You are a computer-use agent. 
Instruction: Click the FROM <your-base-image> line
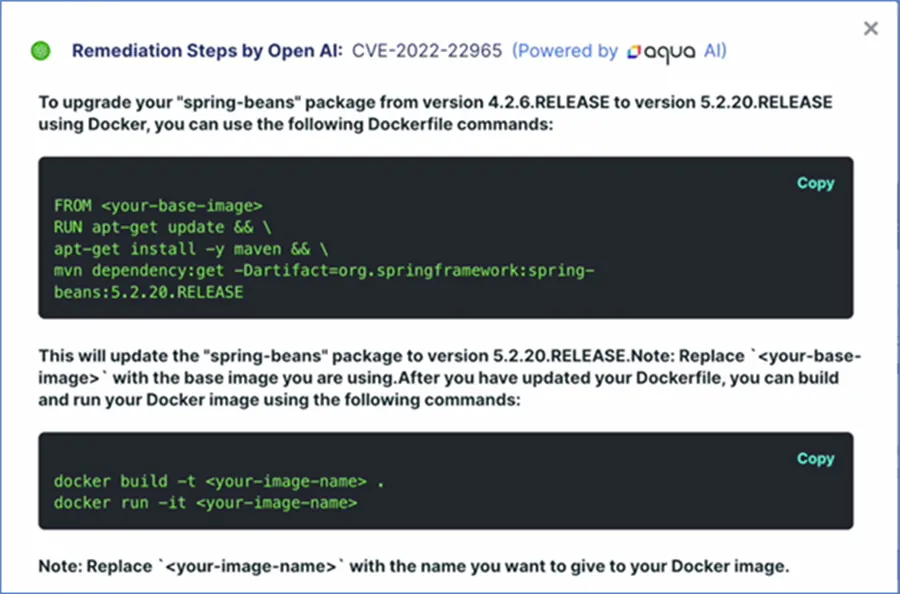[x=158, y=205]
